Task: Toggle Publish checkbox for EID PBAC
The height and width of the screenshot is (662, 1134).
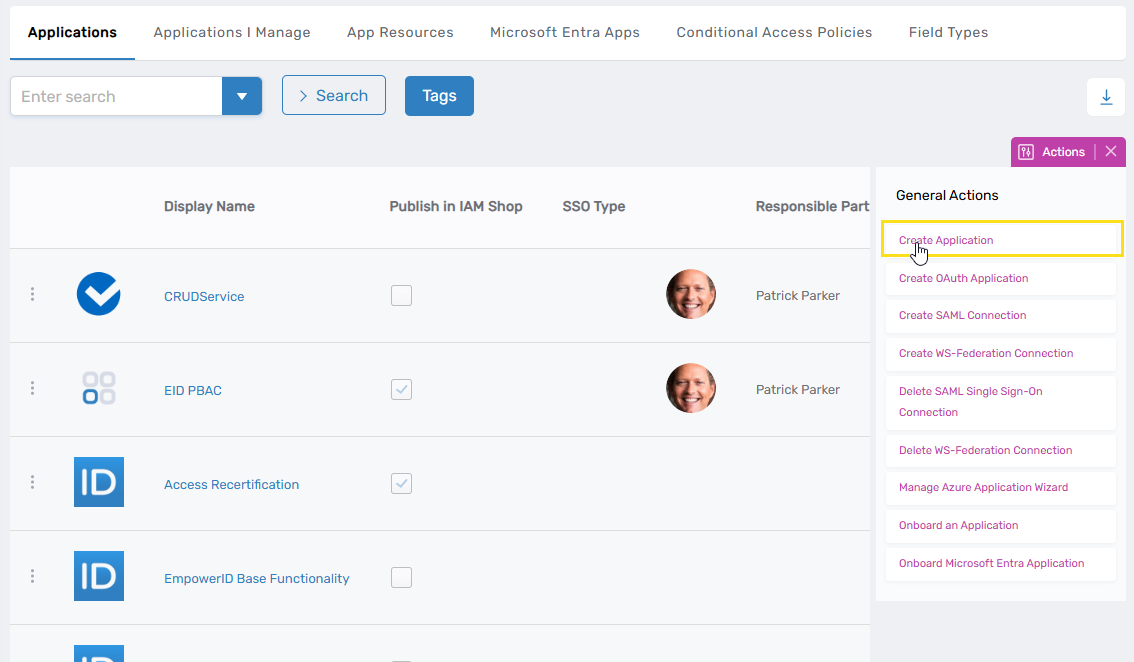Action: (x=401, y=389)
